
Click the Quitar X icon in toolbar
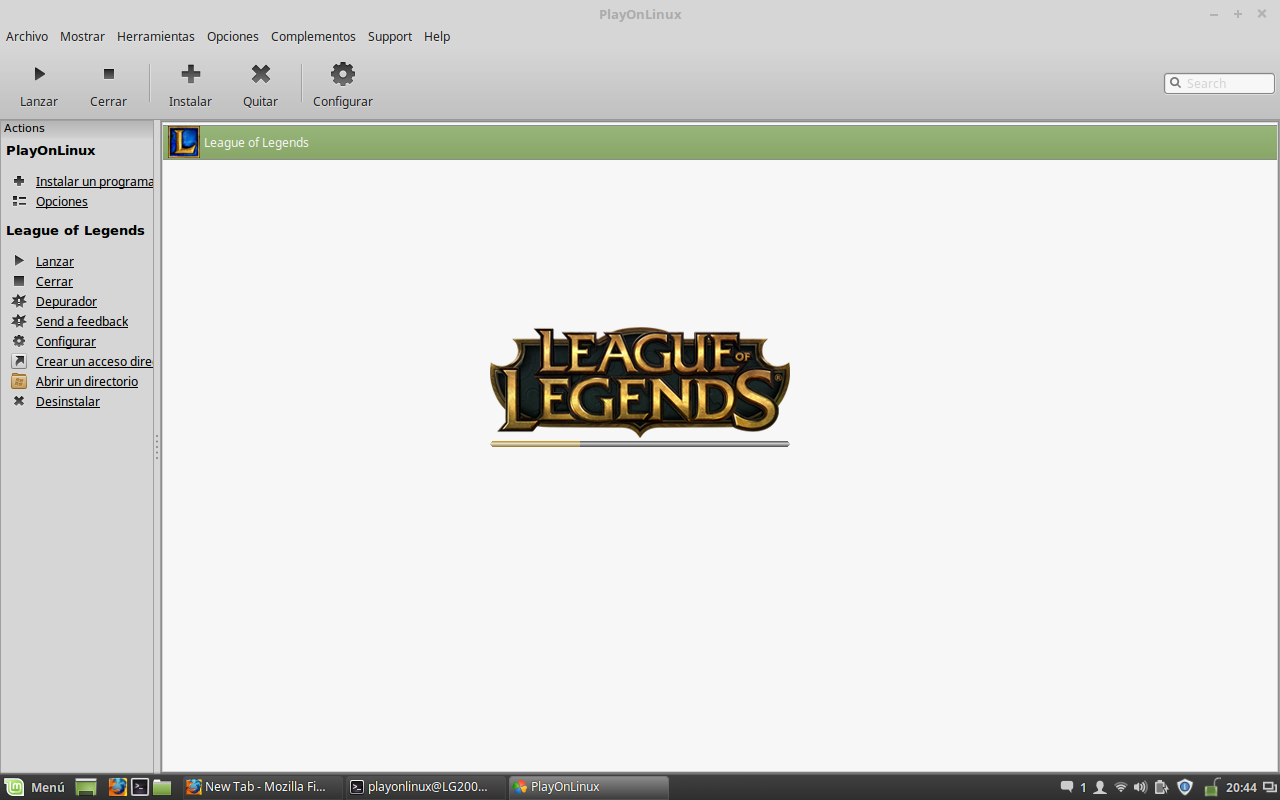[261, 74]
